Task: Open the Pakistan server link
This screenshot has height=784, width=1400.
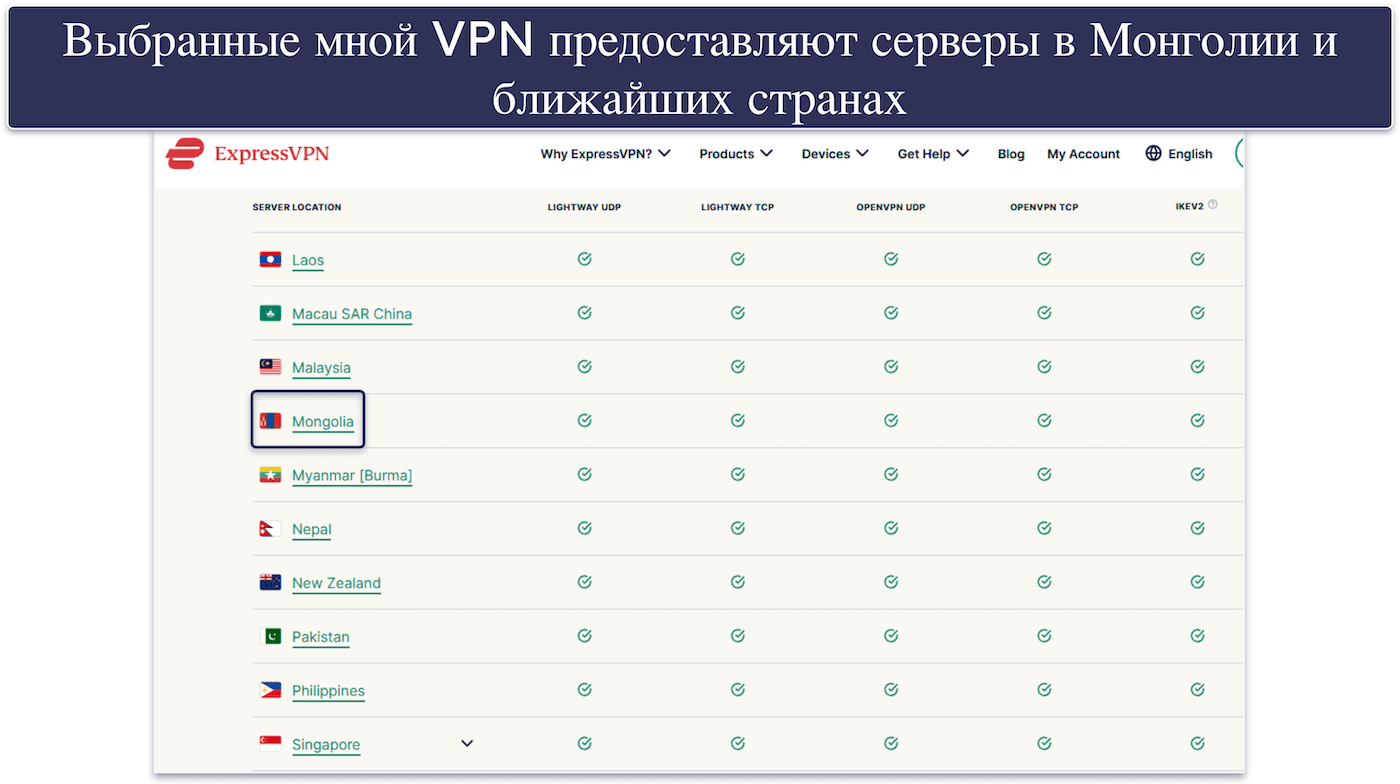Action: pyautogui.click(x=320, y=637)
